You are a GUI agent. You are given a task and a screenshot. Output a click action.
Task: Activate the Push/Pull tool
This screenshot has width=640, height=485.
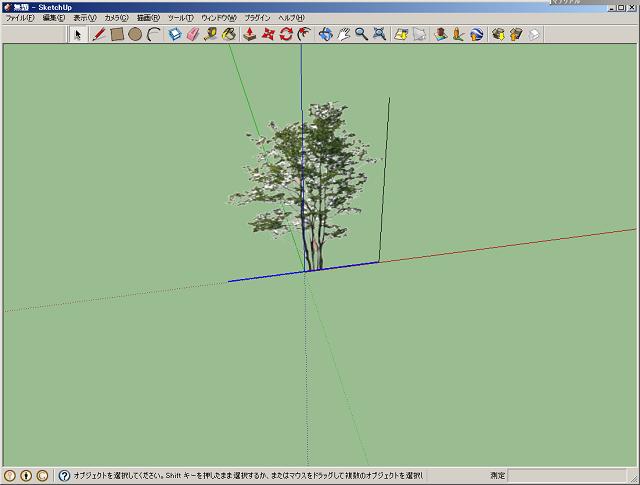(250, 34)
